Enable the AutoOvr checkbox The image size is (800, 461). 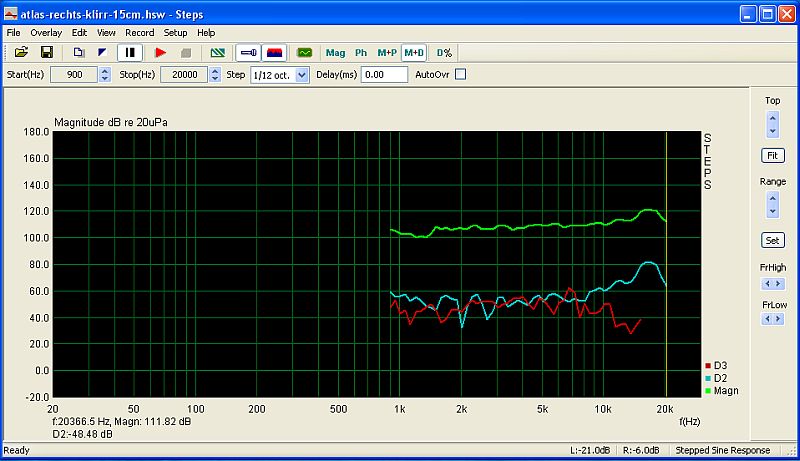[x=461, y=74]
